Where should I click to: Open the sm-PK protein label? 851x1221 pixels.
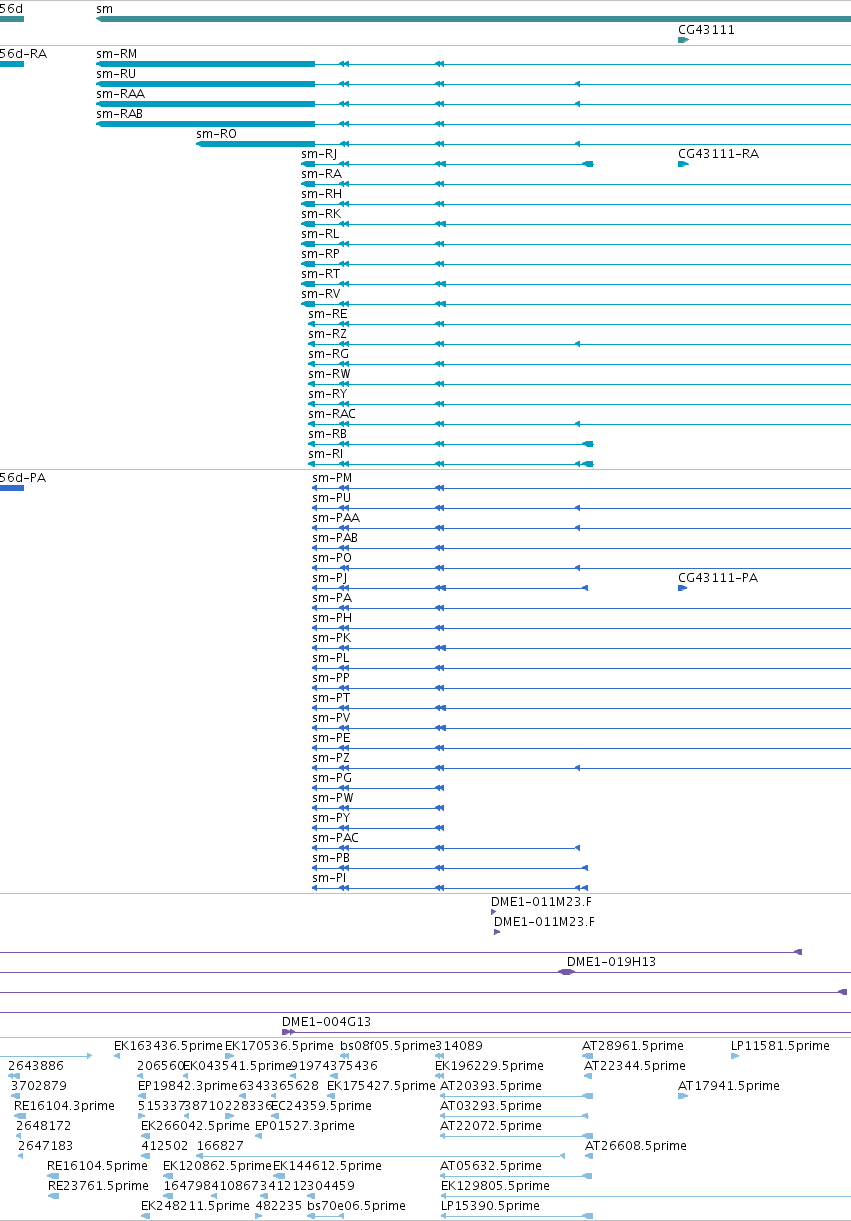click(x=332, y=638)
